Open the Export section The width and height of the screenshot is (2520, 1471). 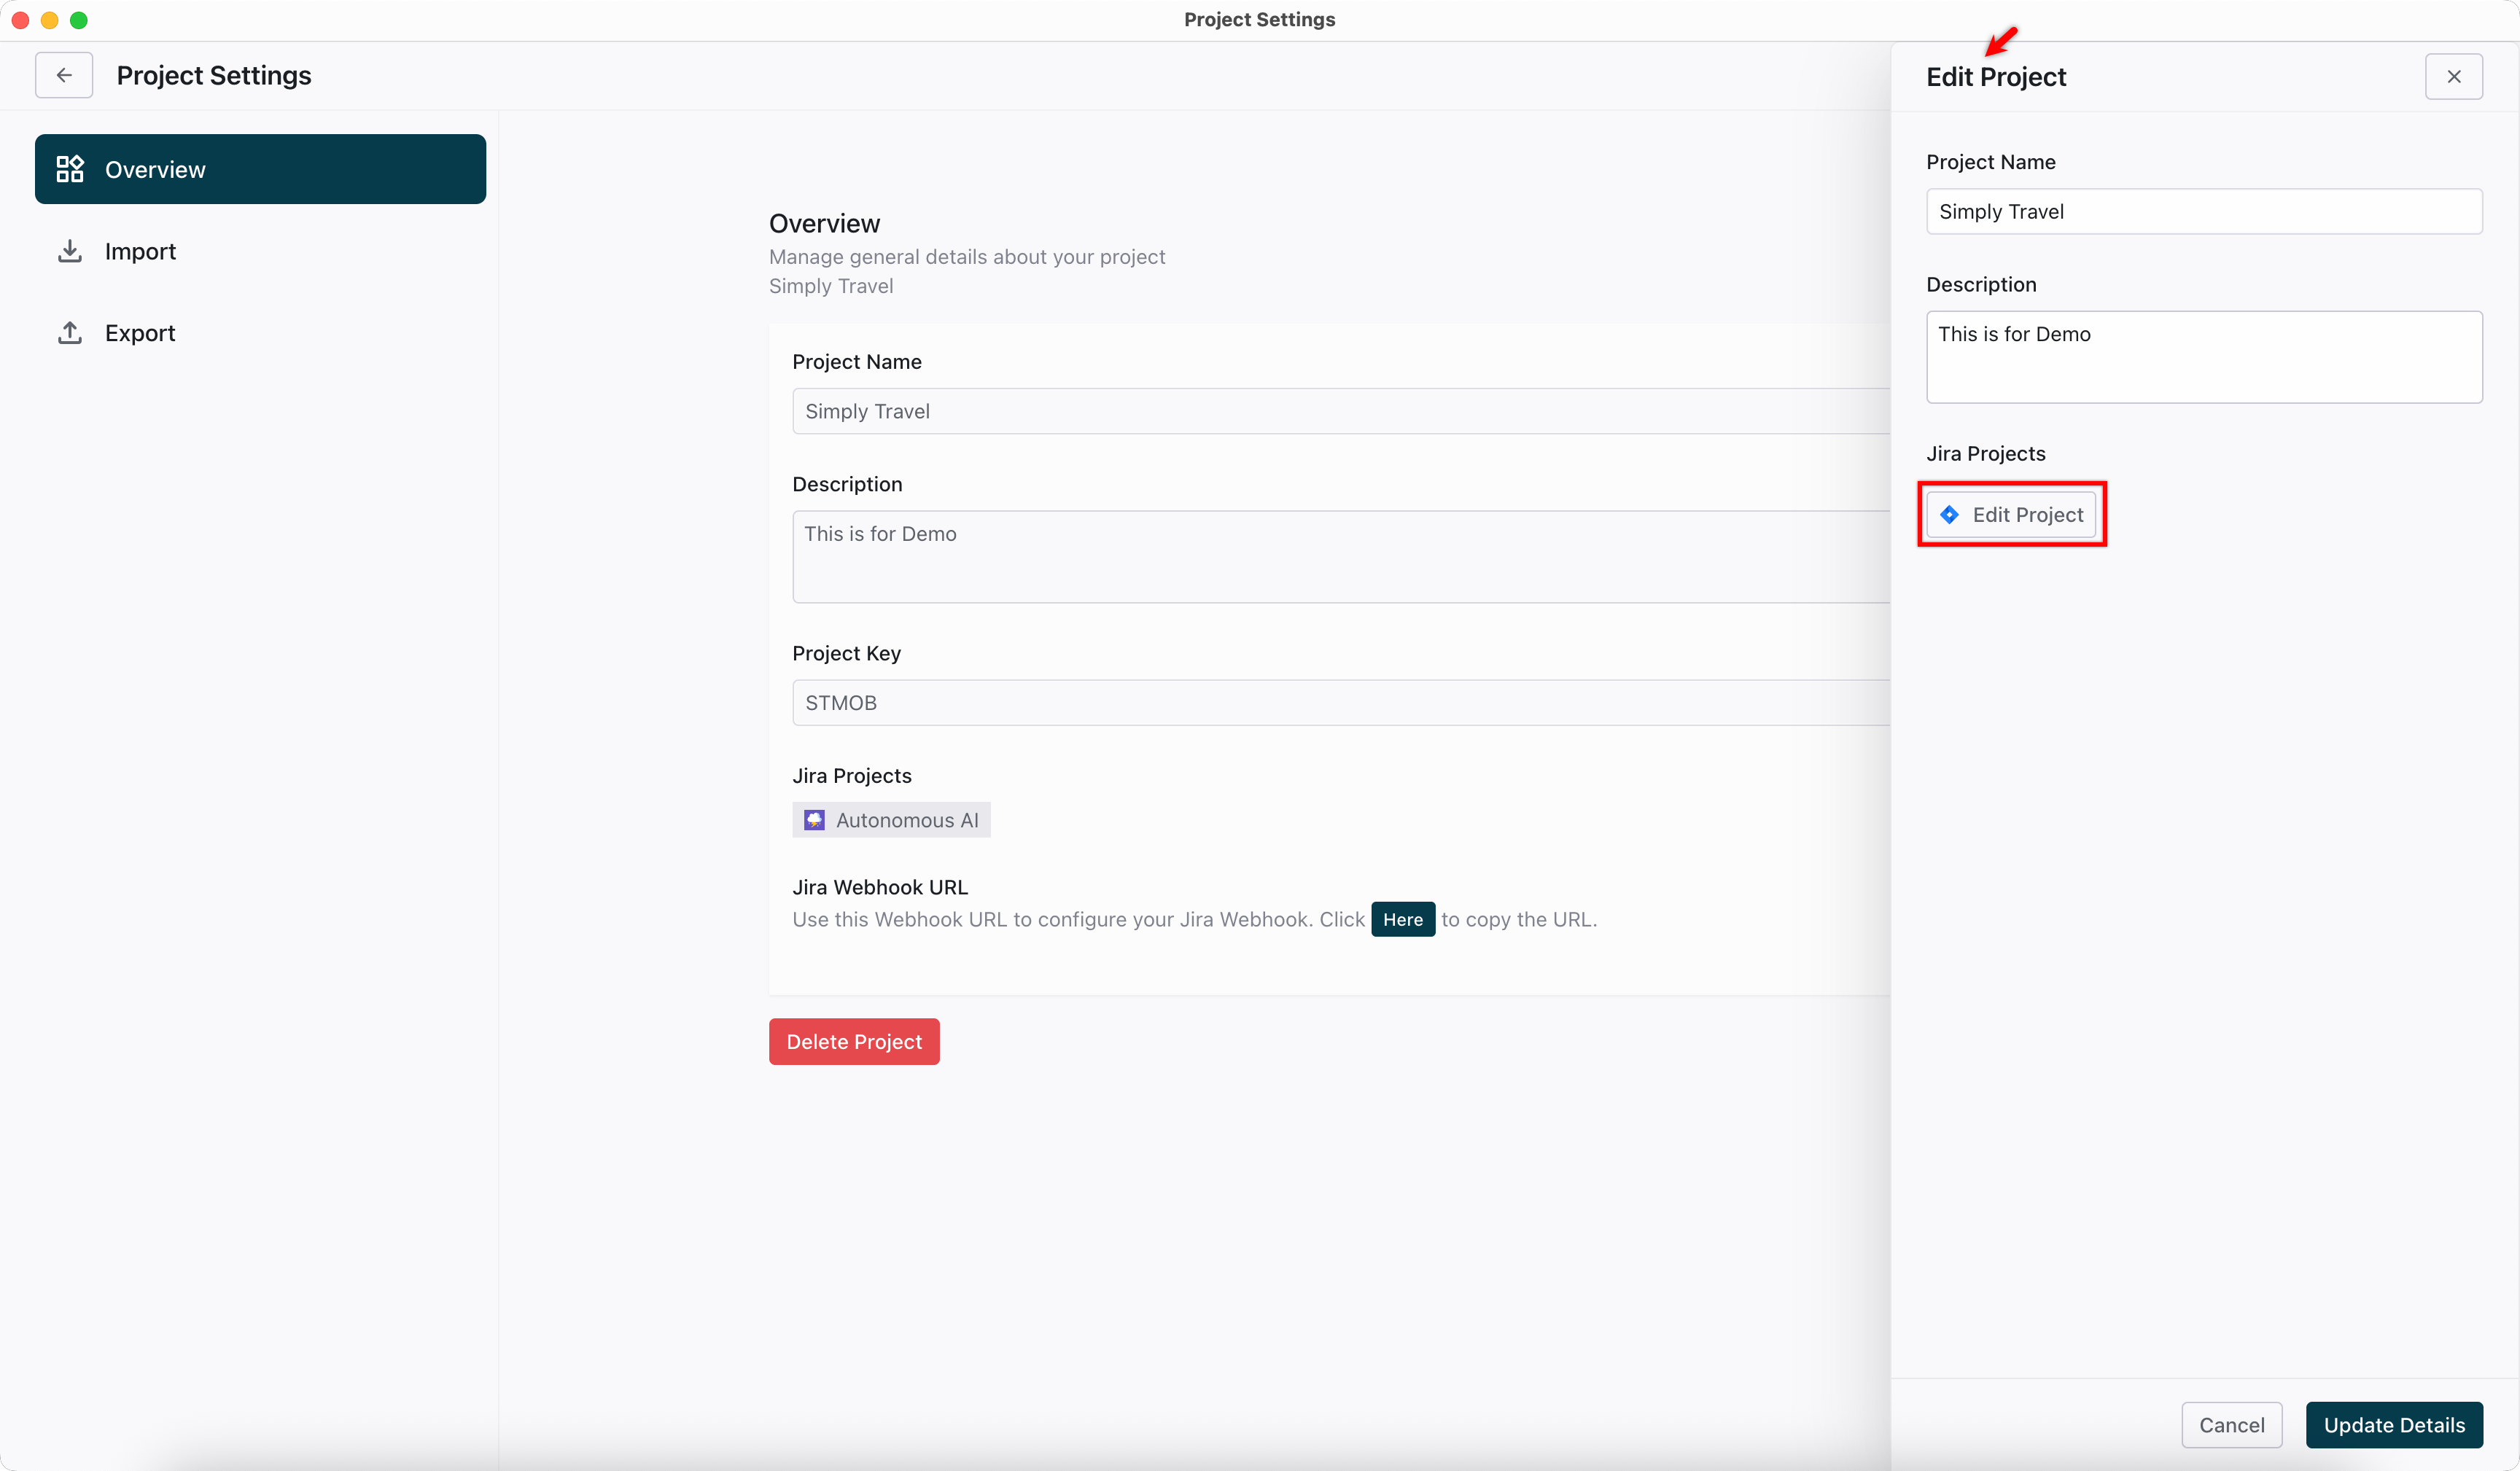[x=140, y=333]
